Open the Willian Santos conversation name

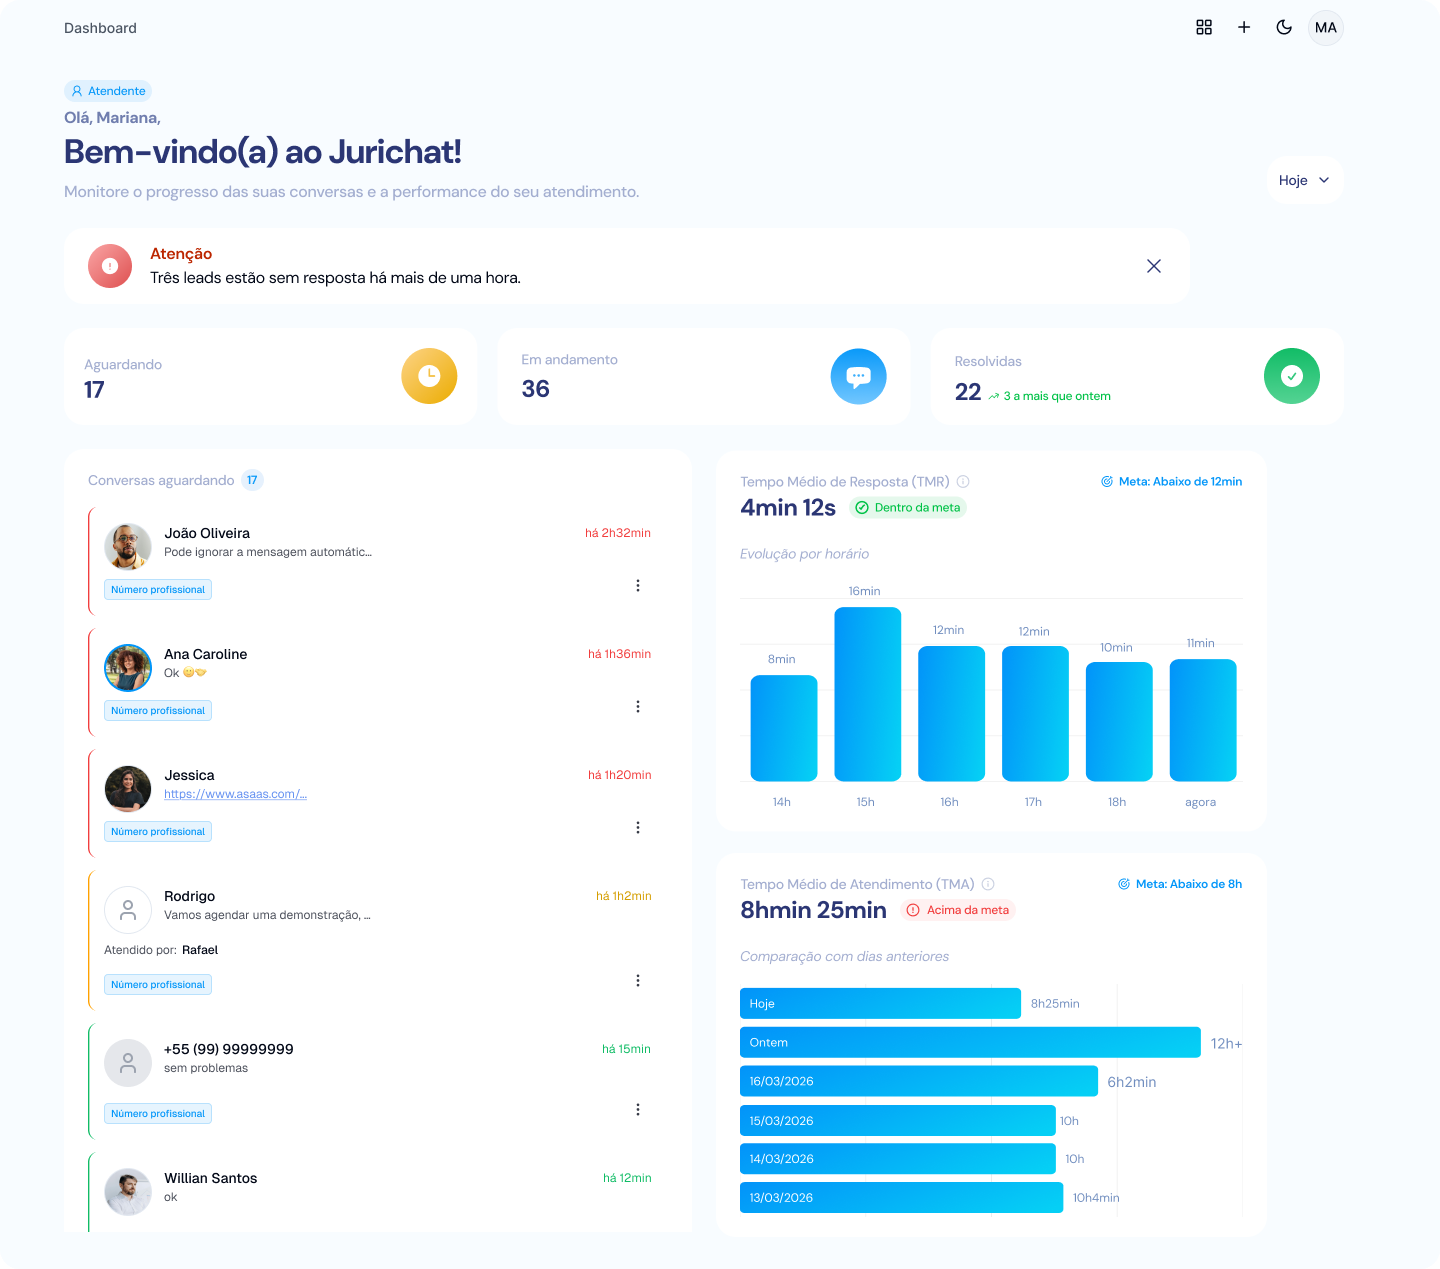click(x=211, y=1178)
